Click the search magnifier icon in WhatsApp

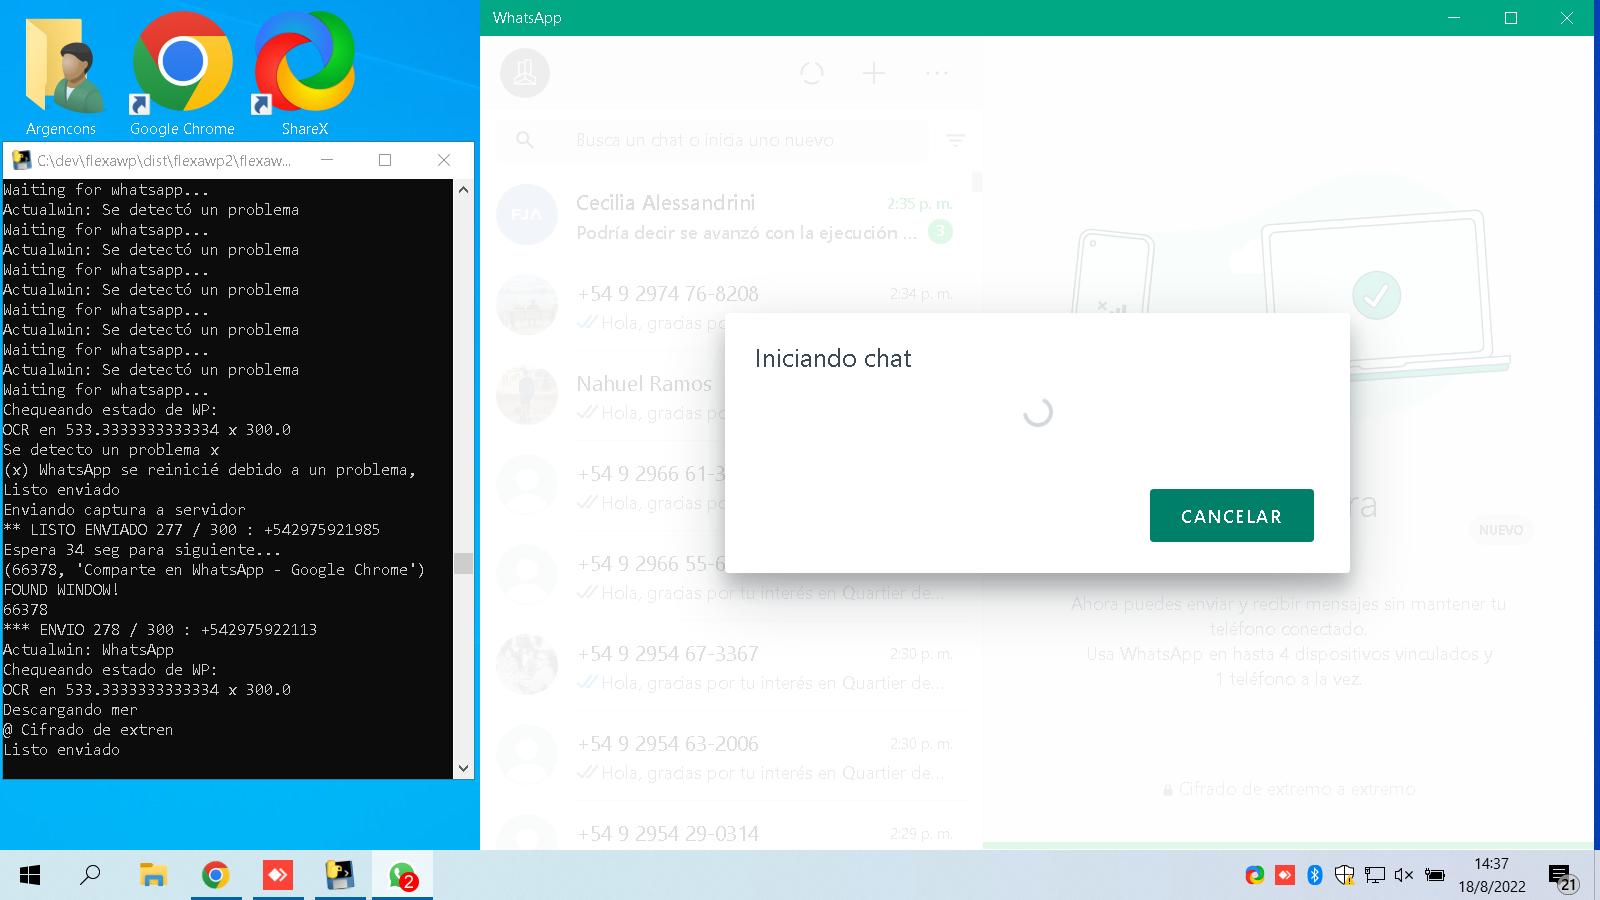click(x=525, y=140)
